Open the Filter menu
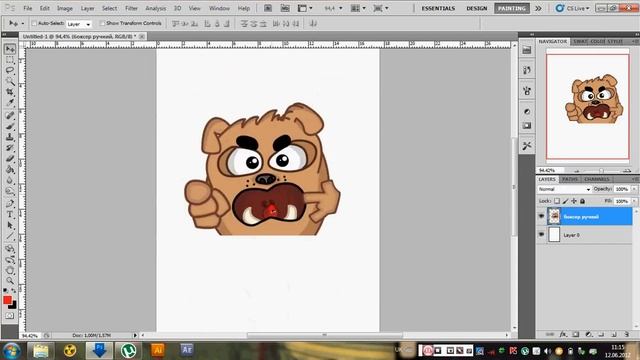This screenshot has width=640, height=360. 131,8
